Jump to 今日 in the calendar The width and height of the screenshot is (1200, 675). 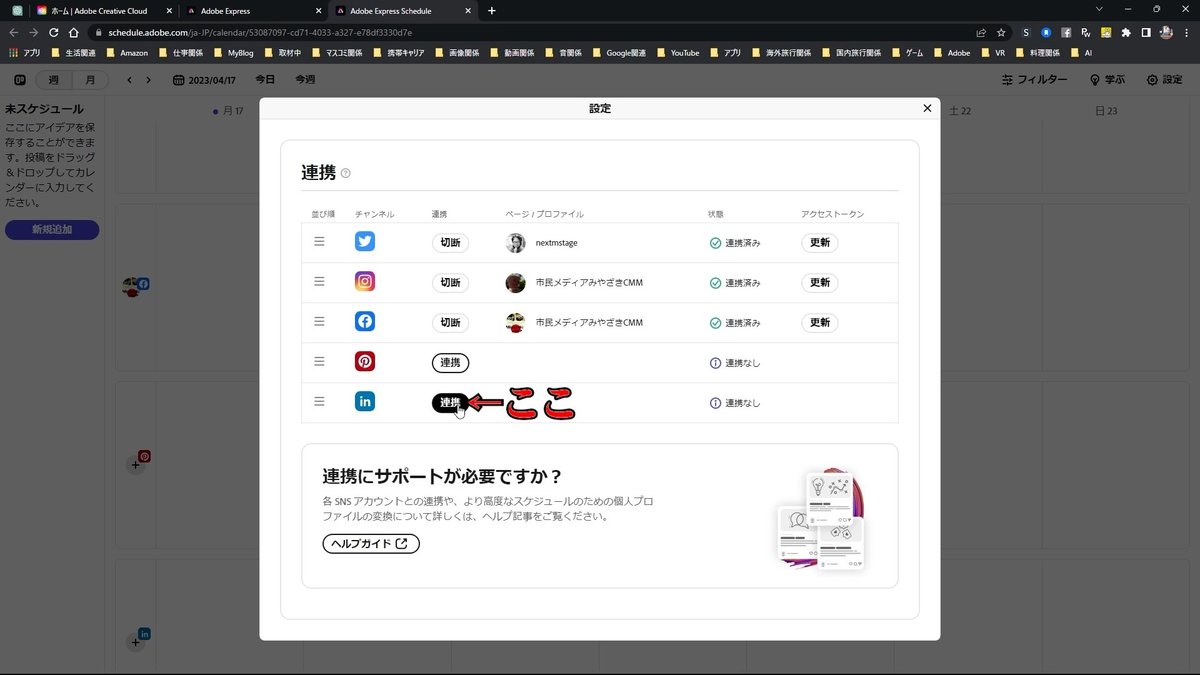tap(265, 80)
